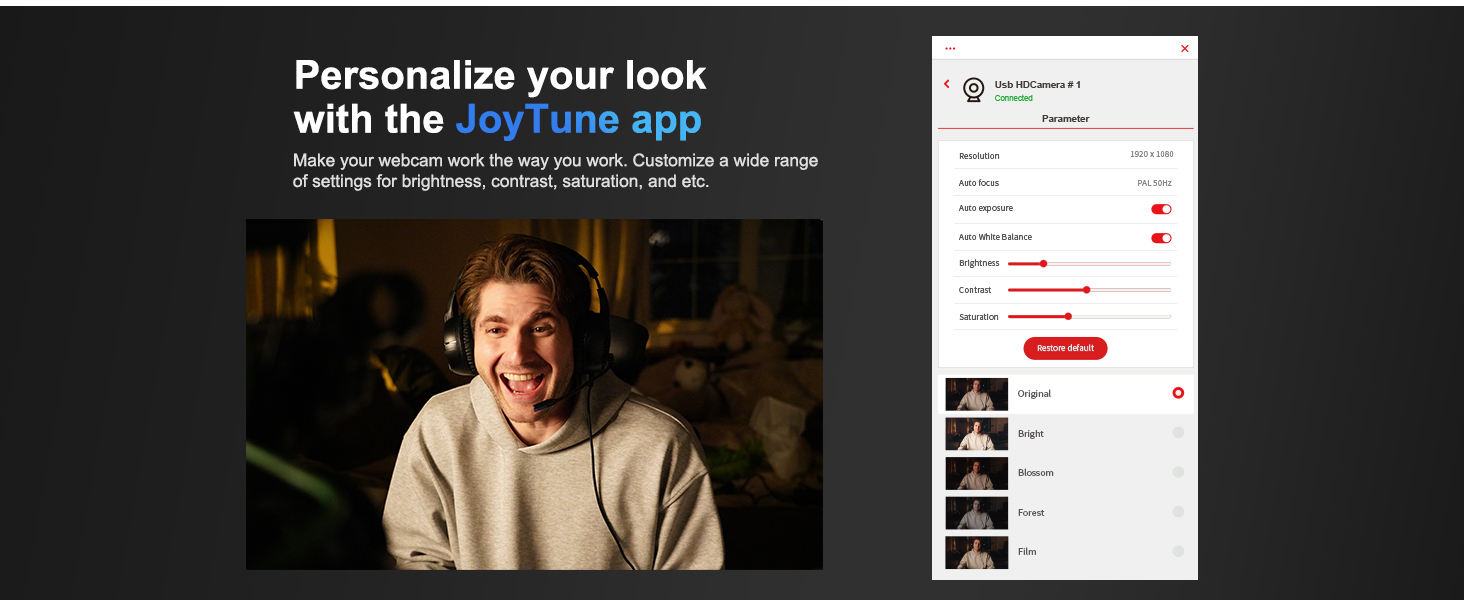This screenshot has height=600, width=1464.
Task: Click the large webcam preview photo
Action: point(534,394)
